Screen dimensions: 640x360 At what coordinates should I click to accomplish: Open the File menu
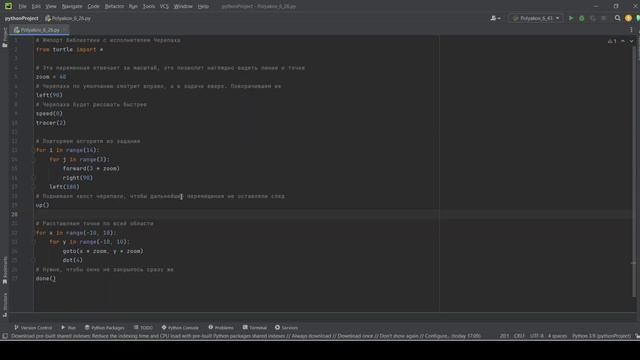pos(22,6)
